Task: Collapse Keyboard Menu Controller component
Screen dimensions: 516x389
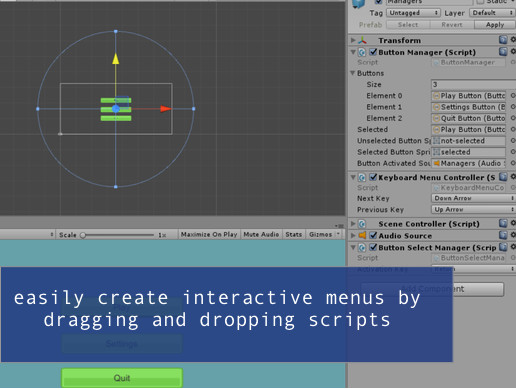Action: (x=353, y=177)
